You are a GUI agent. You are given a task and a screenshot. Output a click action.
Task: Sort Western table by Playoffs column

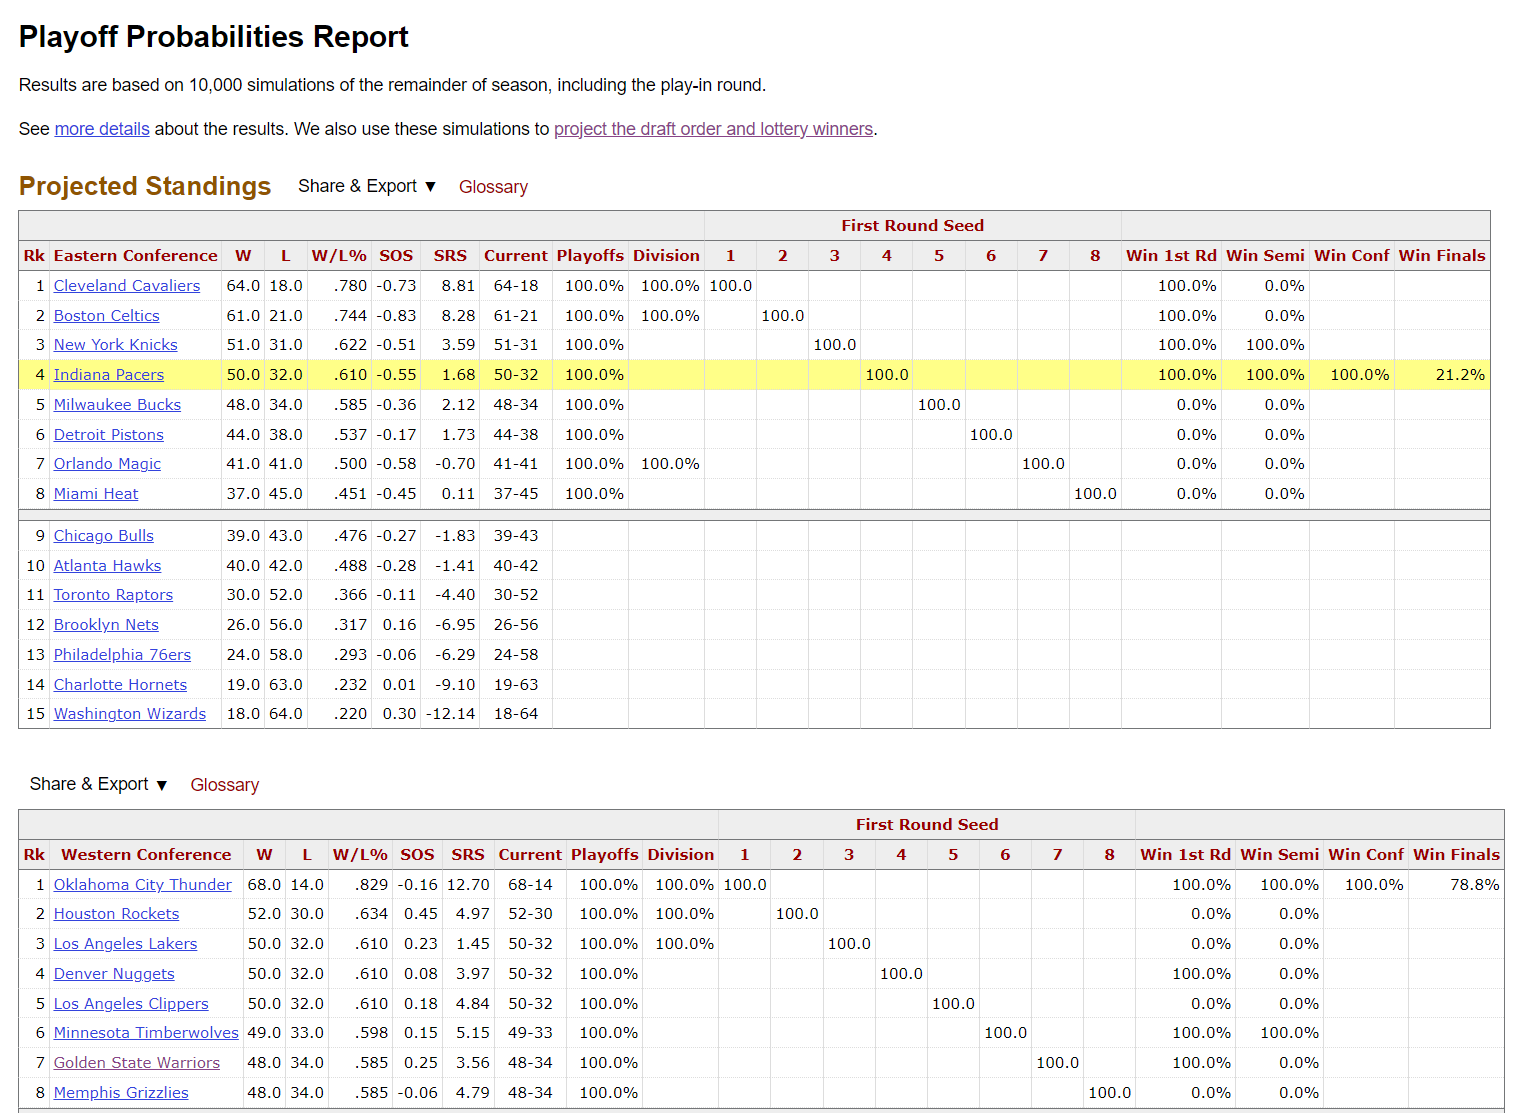pyautogui.click(x=604, y=855)
